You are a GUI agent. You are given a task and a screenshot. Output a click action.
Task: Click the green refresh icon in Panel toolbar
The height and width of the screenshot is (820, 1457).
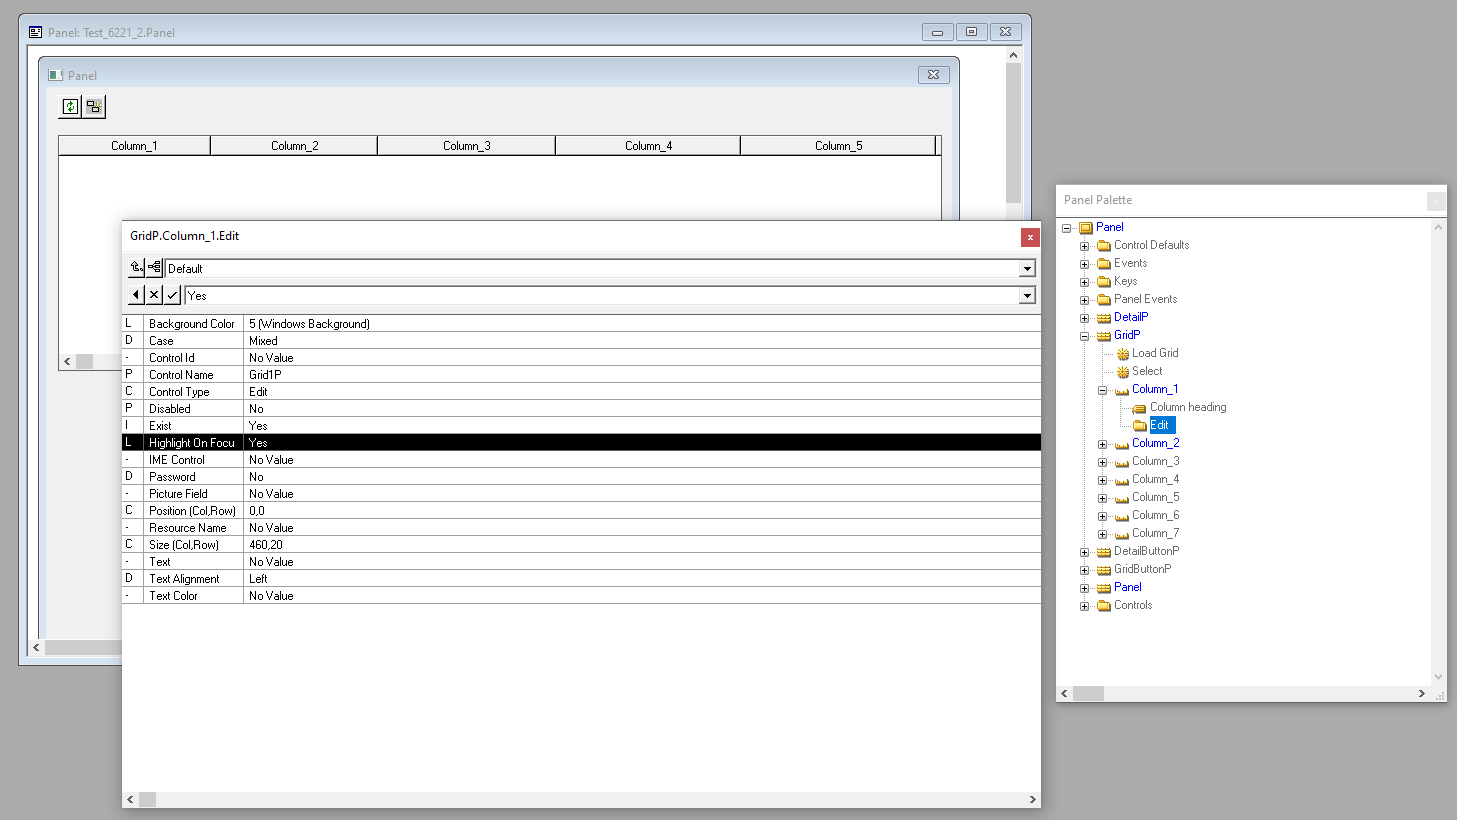(70, 106)
